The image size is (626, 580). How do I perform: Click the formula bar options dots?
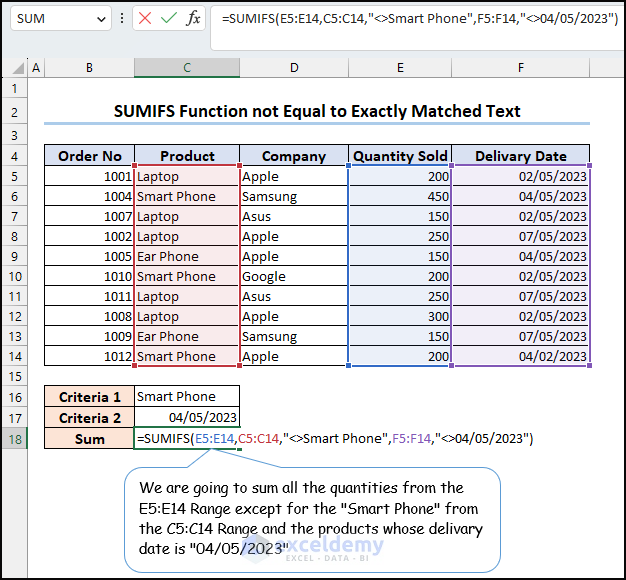click(122, 19)
